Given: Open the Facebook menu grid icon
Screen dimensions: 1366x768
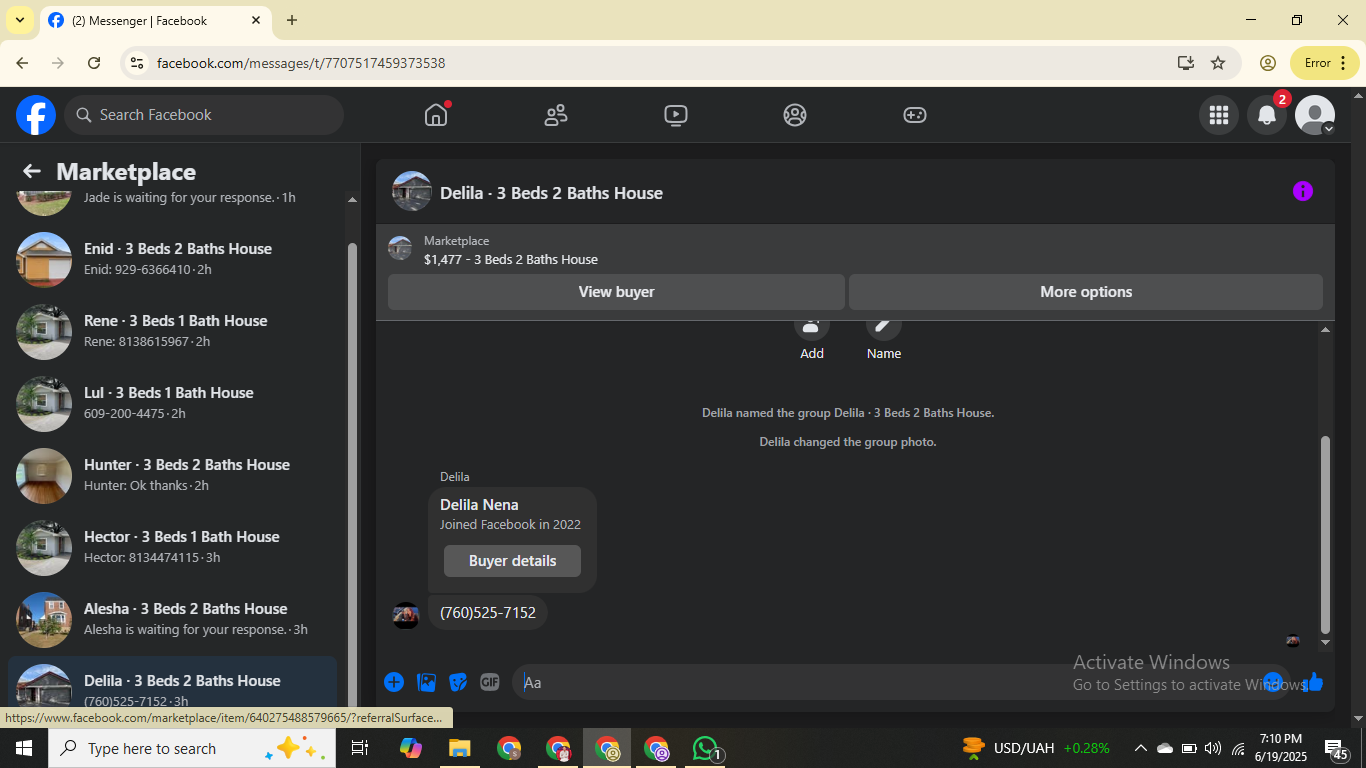Looking at the screenshot, I should click(1218, 115).
